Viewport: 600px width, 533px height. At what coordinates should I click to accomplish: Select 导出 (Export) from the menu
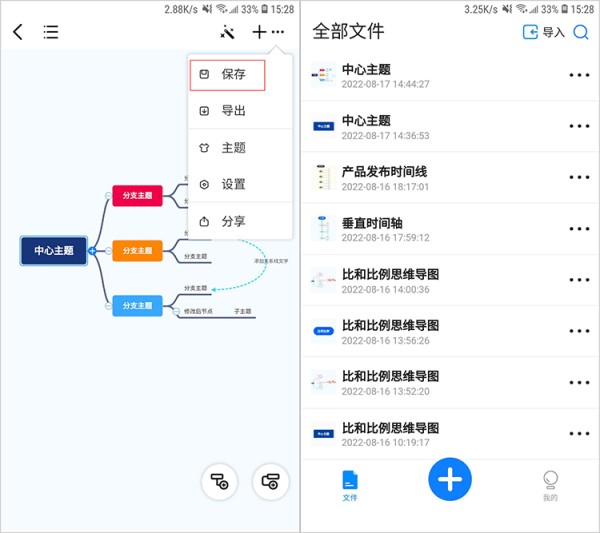[240, 111]
